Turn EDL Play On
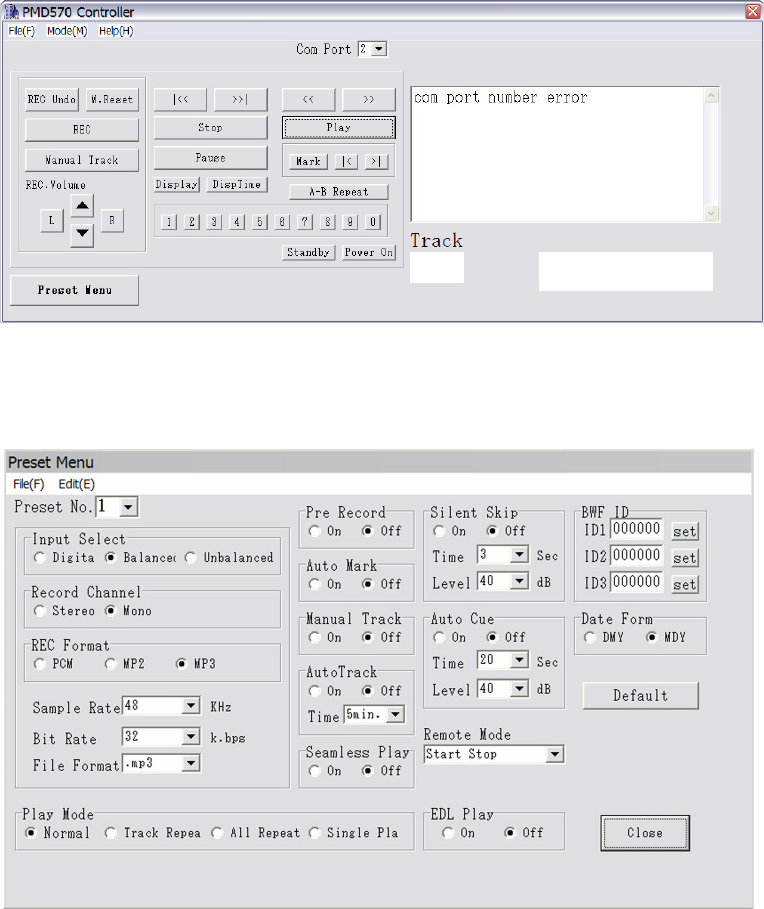 coord(448,833)
